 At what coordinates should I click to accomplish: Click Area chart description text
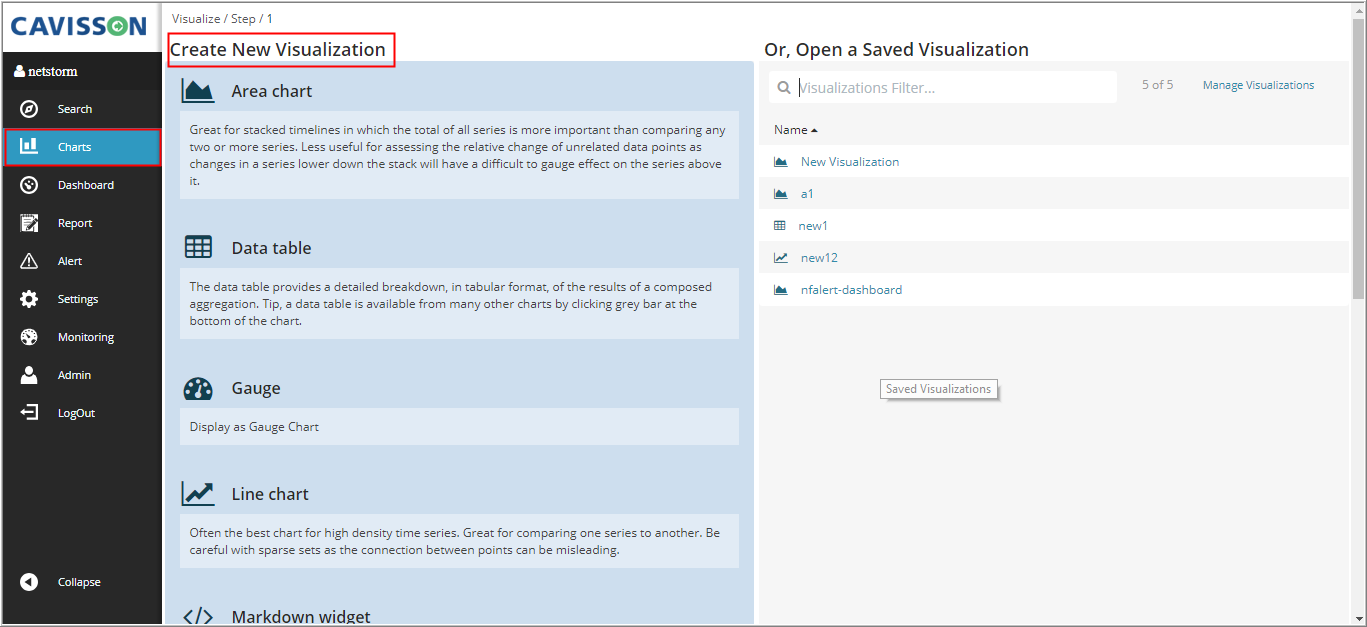[x=459, y=156]
